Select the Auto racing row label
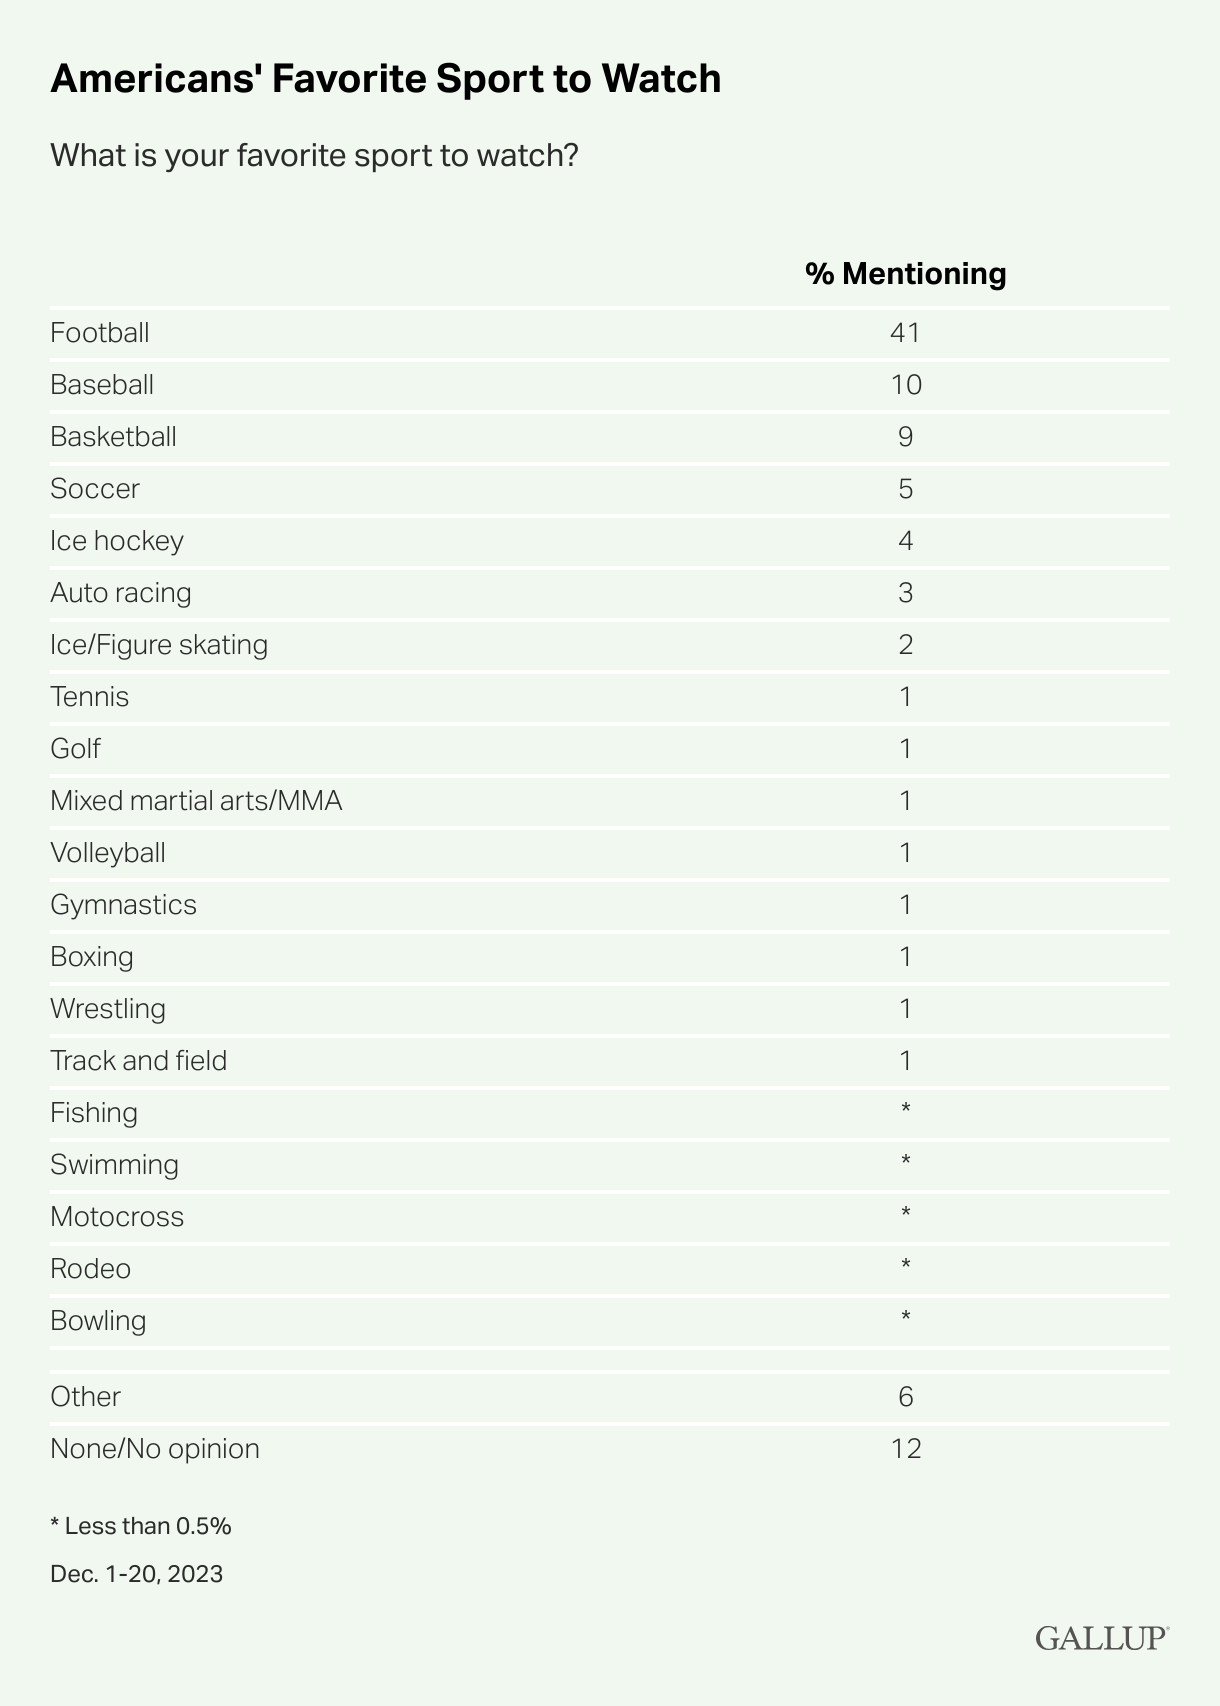 [121, 592]
